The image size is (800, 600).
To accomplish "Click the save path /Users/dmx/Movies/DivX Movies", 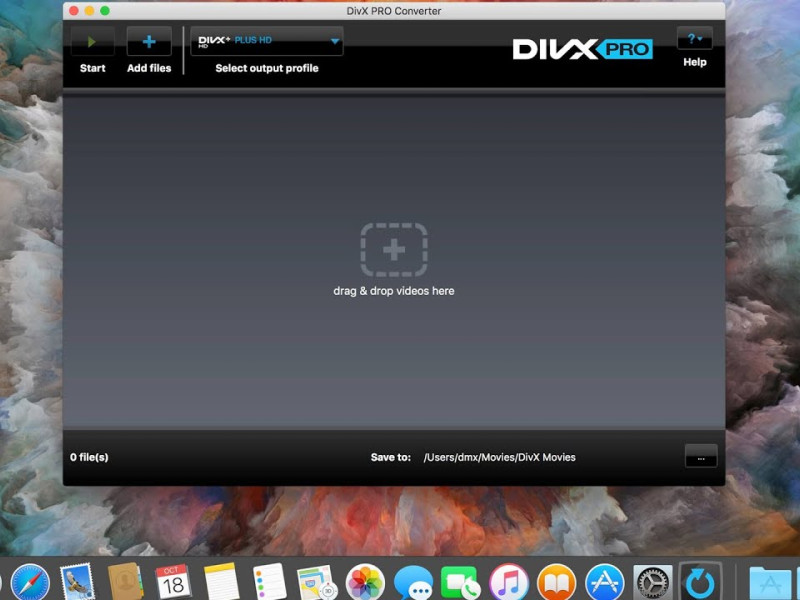I will [x=499, y=457].
